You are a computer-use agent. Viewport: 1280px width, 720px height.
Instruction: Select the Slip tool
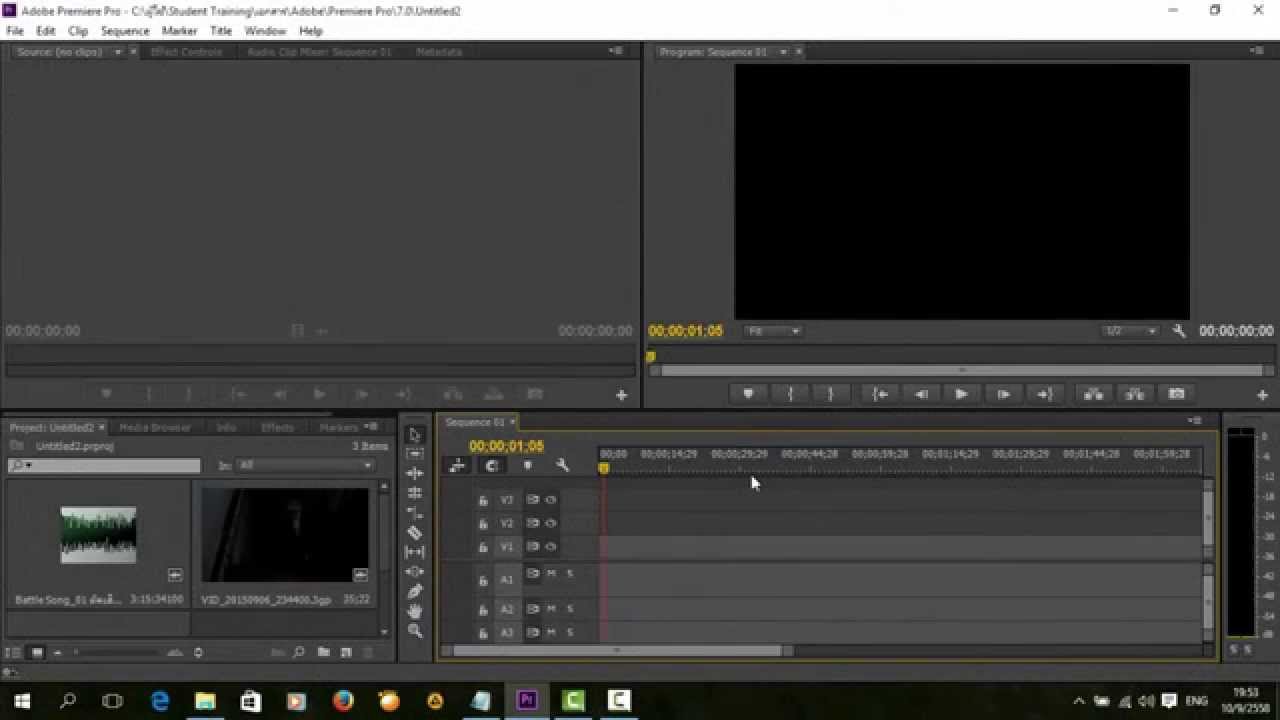(x=415, y=551)
